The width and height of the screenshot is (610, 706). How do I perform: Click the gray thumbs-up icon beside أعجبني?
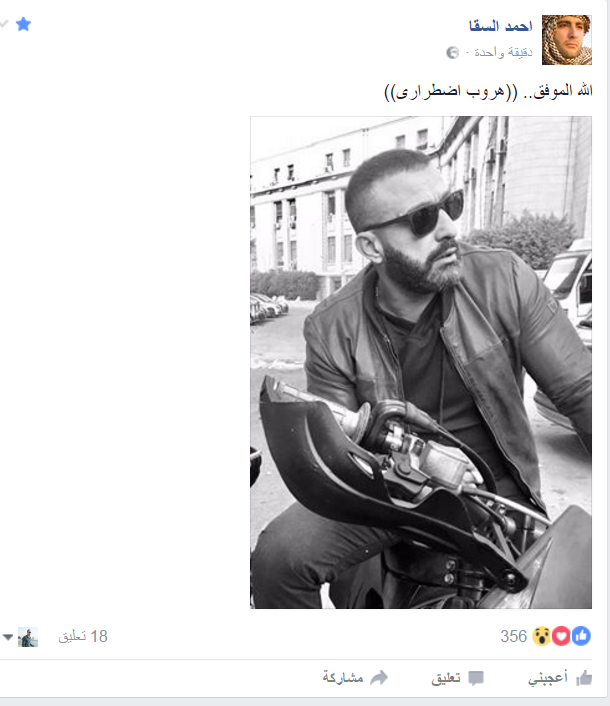point(584,678)
